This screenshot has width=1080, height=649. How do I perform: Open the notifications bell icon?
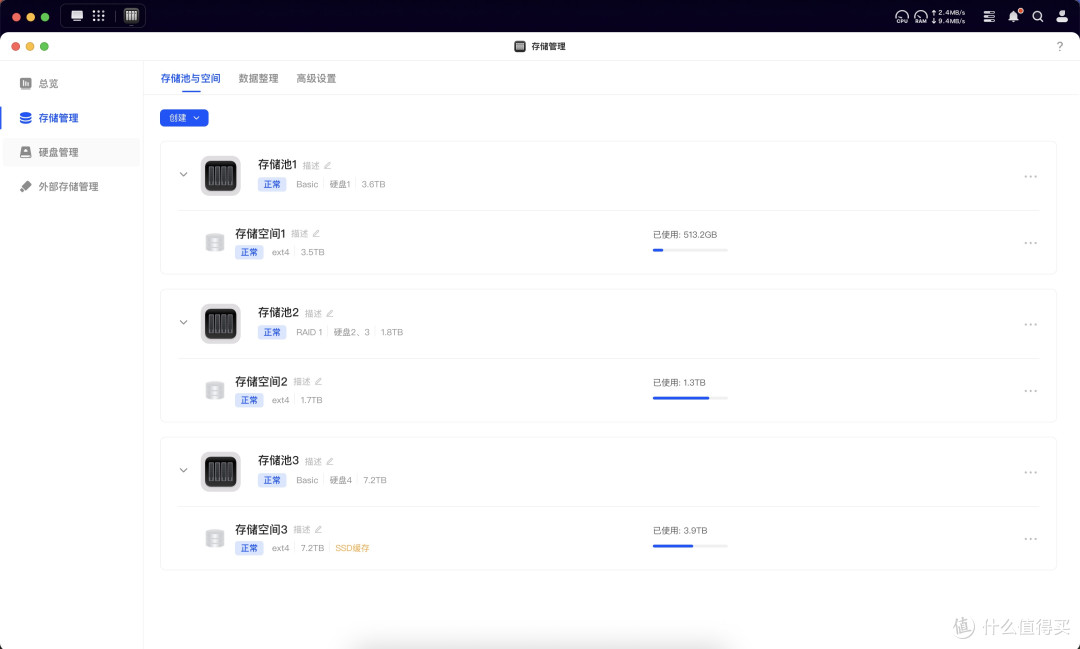[x=1014, y=17]
